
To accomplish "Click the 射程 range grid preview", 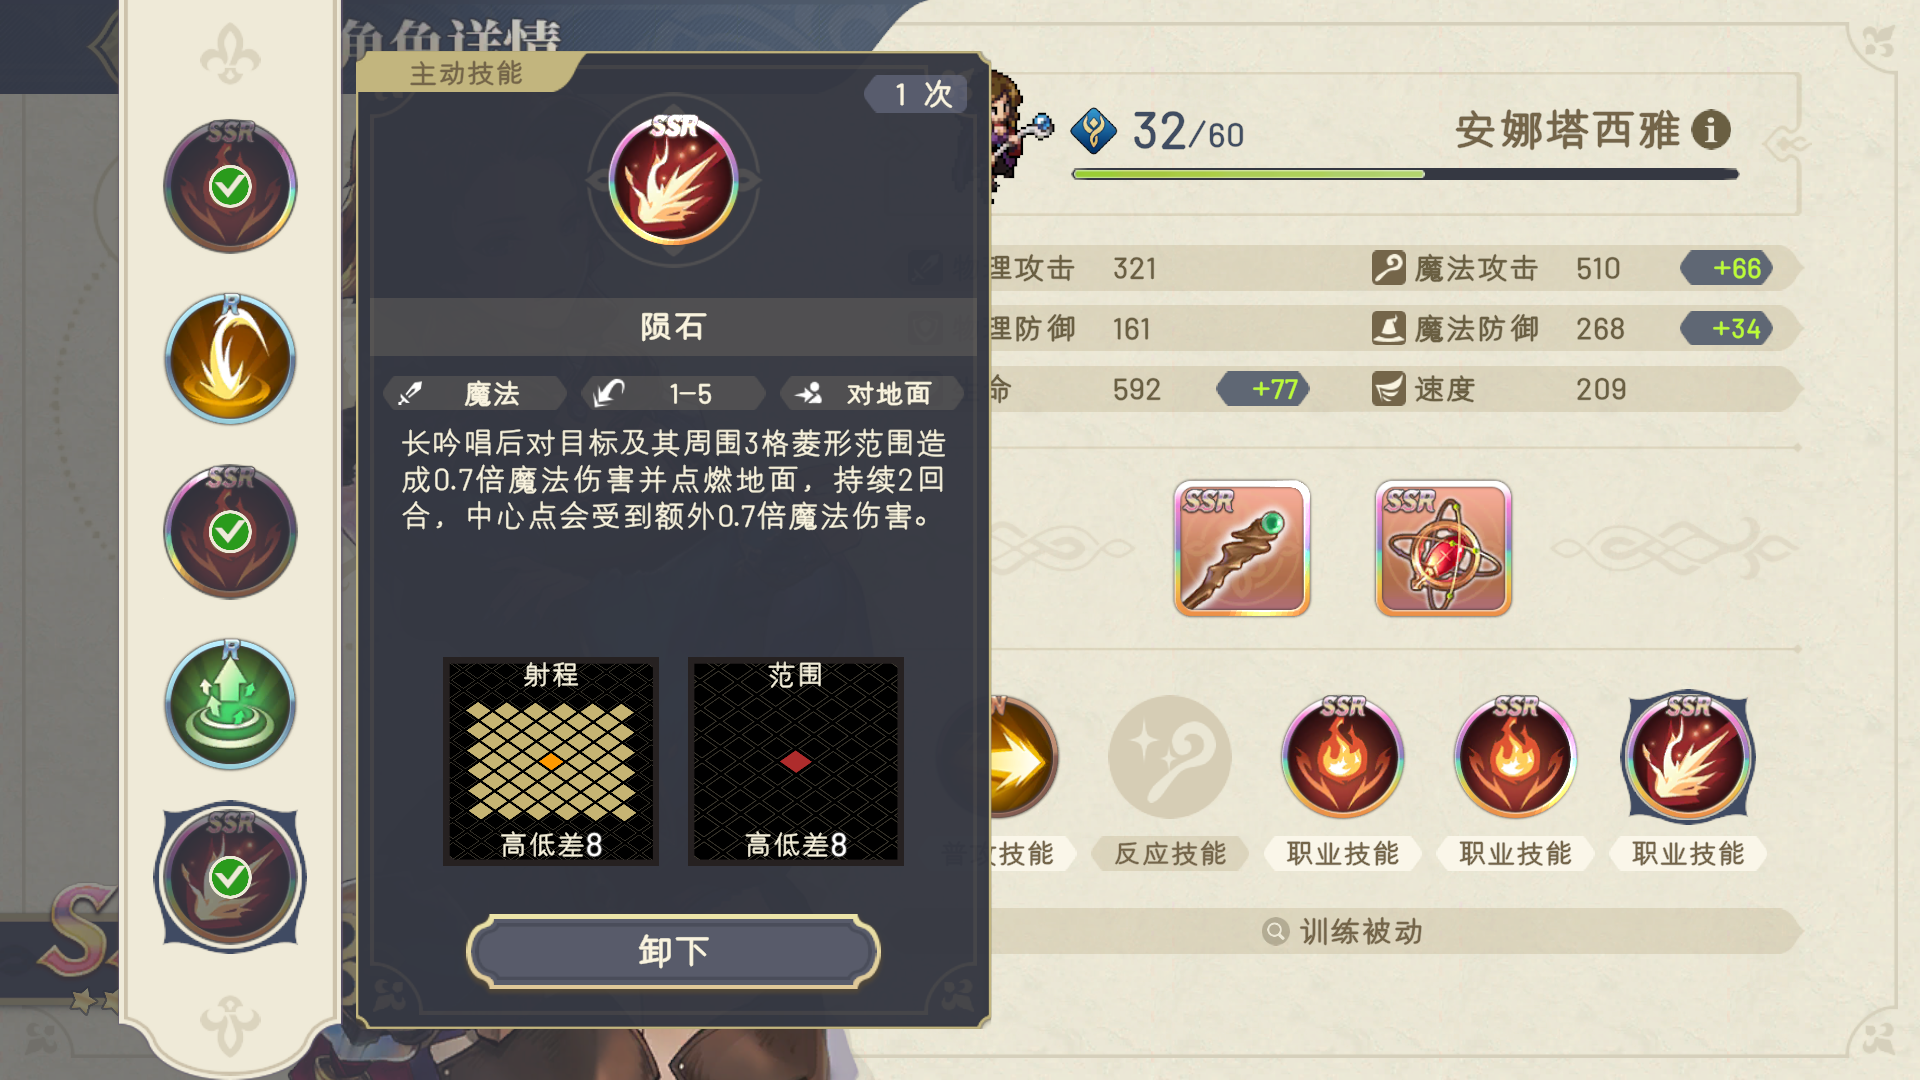I will [551, 761].
